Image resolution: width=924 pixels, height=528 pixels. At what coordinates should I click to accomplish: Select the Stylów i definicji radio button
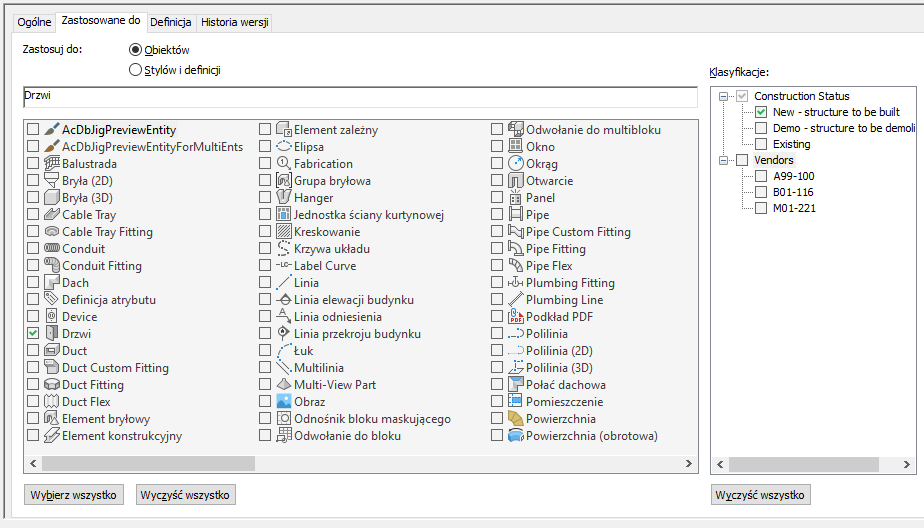[x=136, y=70]
